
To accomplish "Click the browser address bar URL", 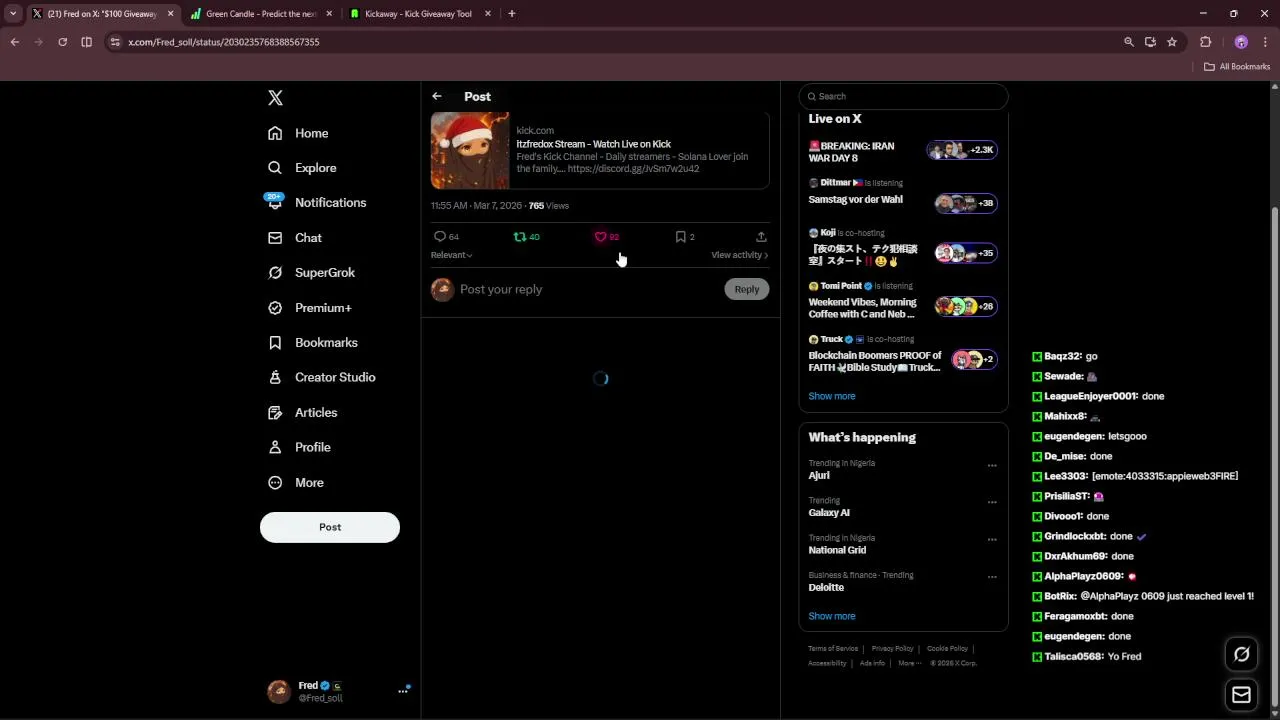I will pos(224,42).
